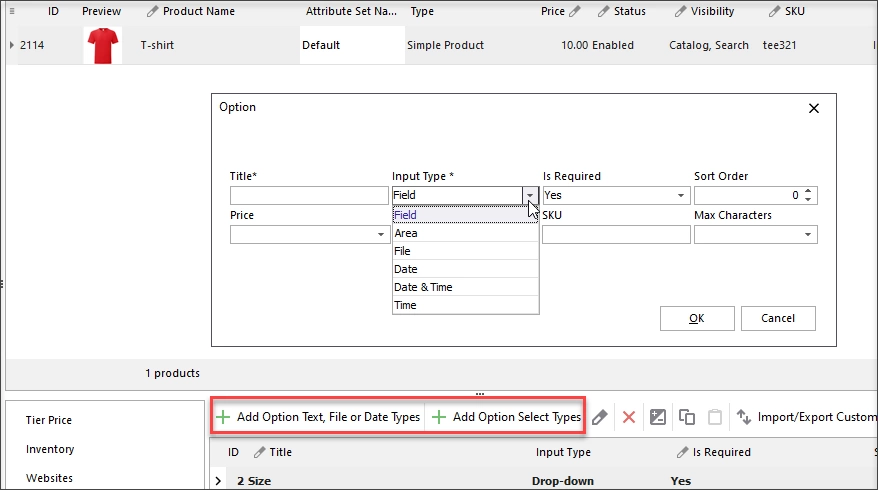Click the ID column header

[x=53, y=11]
